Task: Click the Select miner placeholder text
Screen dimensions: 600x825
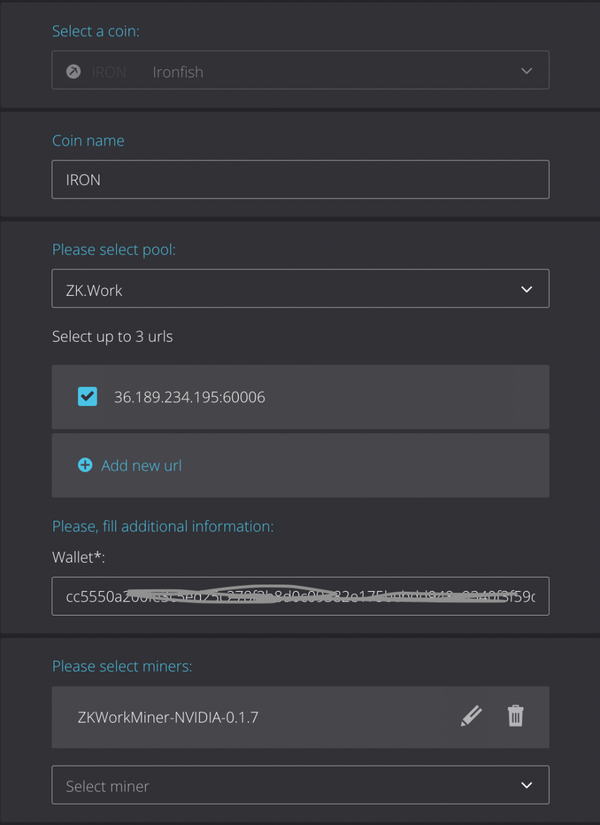Action: [108, 786]
